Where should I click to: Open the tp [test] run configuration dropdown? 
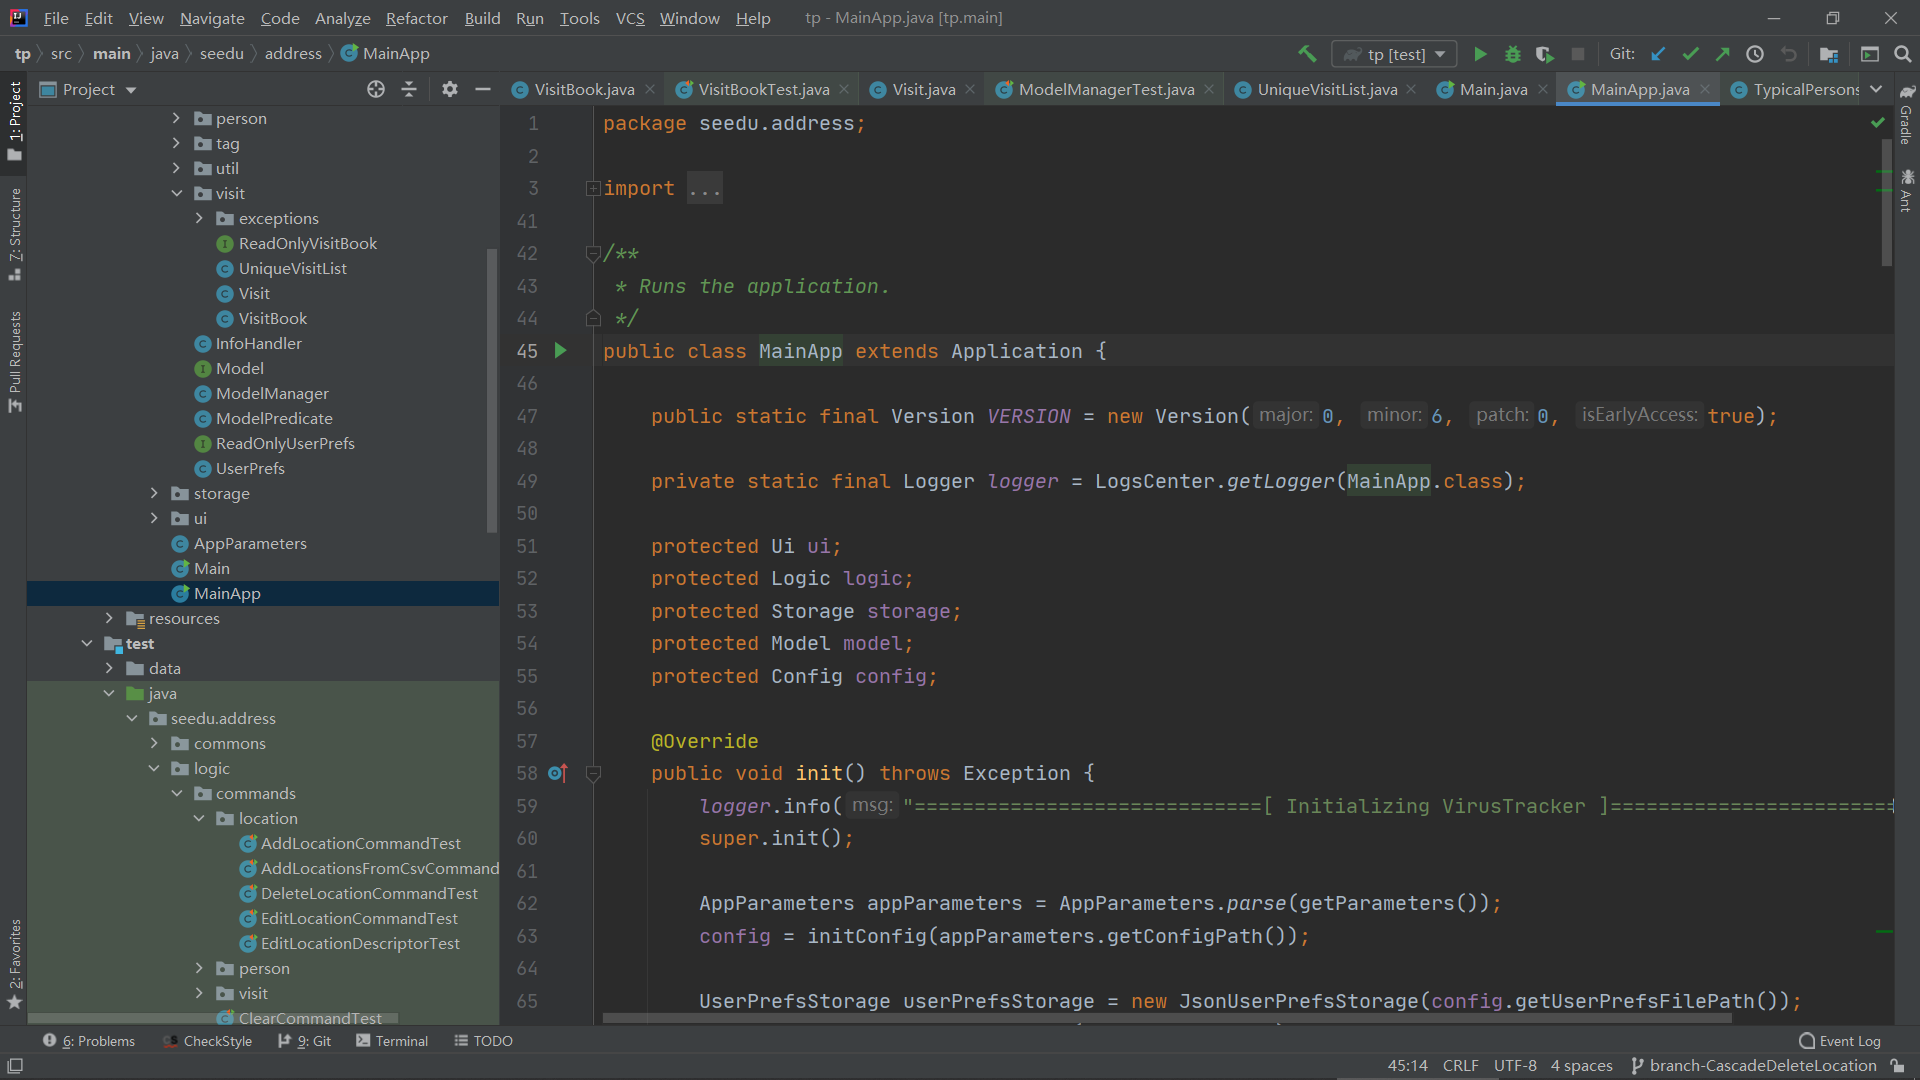[1395, 54]
